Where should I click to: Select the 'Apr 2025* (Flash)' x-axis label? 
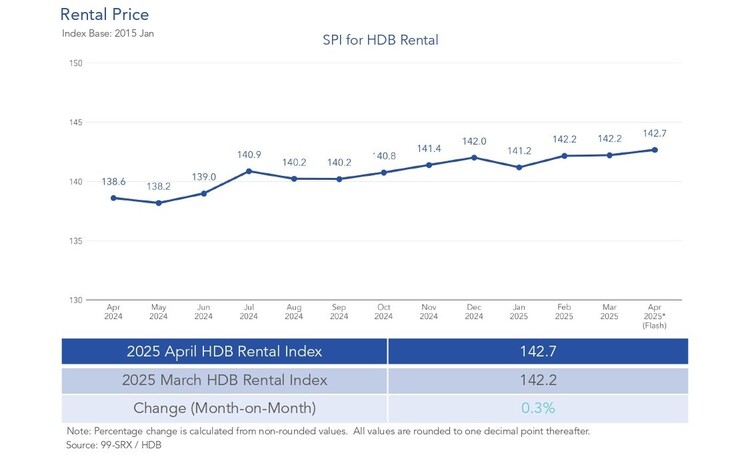point(654,316)
